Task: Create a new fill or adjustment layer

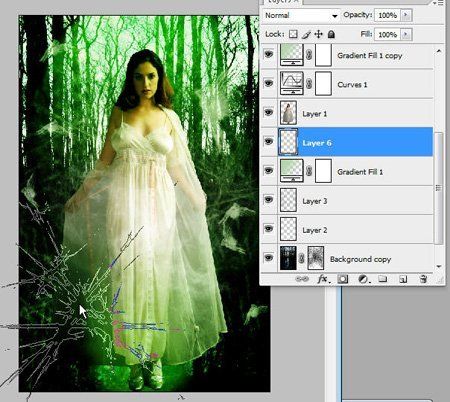Action: tap(363, 279)
